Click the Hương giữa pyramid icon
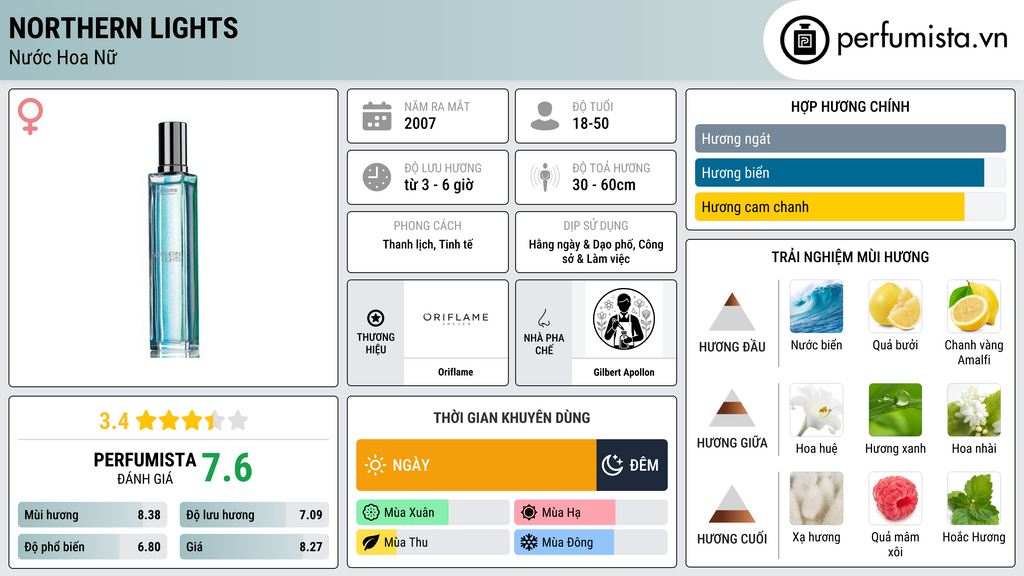This screenshot has height=576, width=1024. [x=732, y=408]
